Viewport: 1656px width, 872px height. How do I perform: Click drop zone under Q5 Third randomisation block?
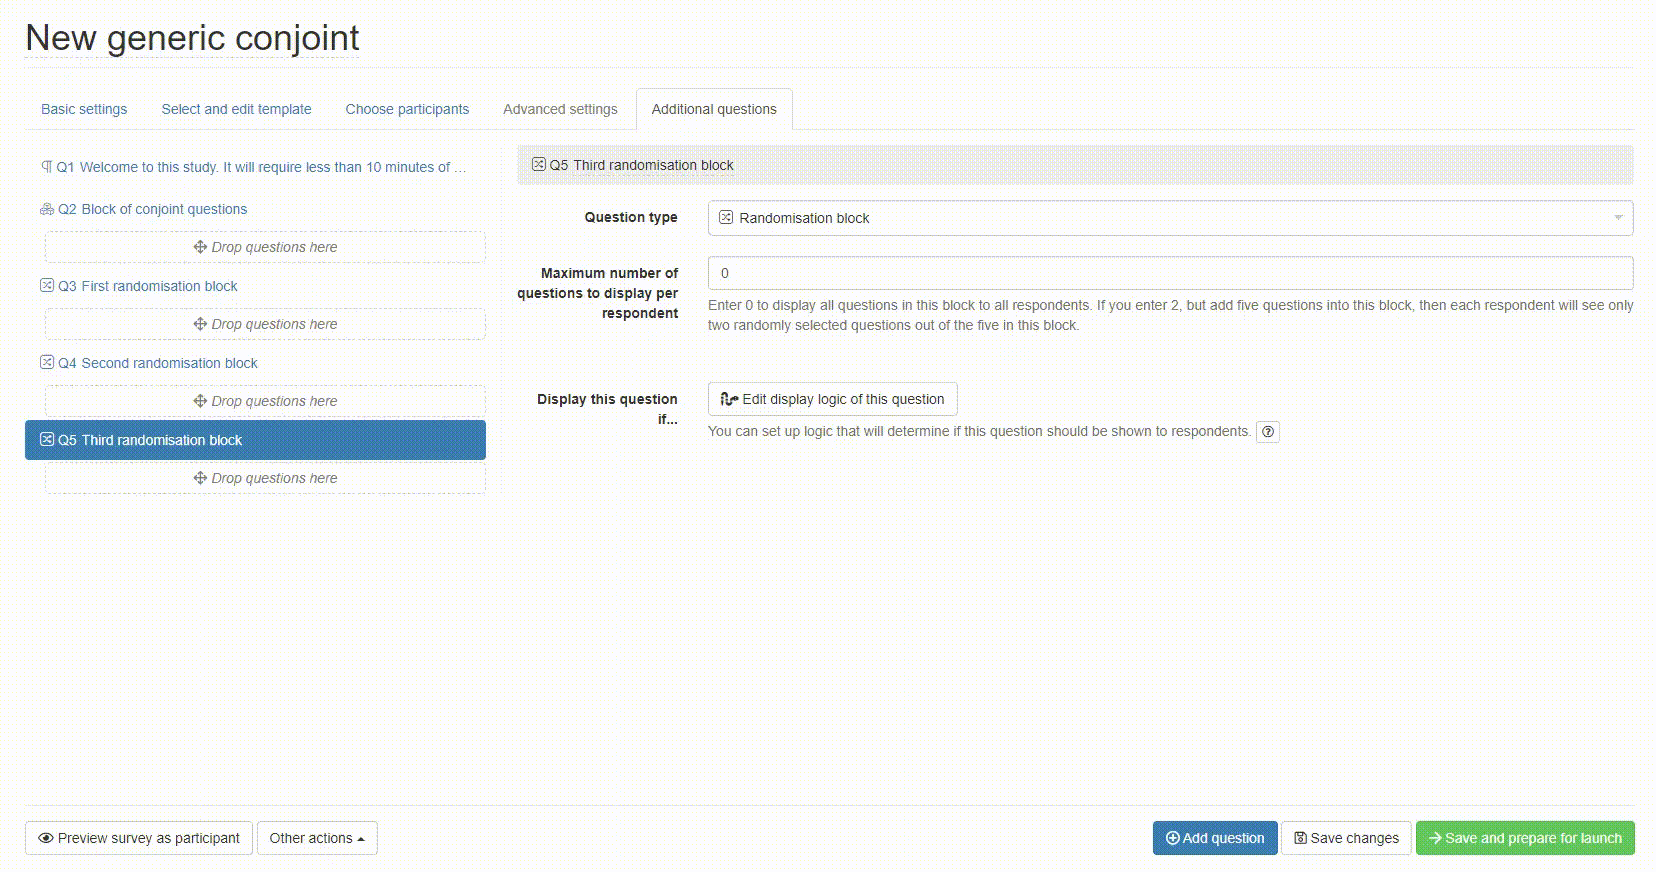pos(265,478)
